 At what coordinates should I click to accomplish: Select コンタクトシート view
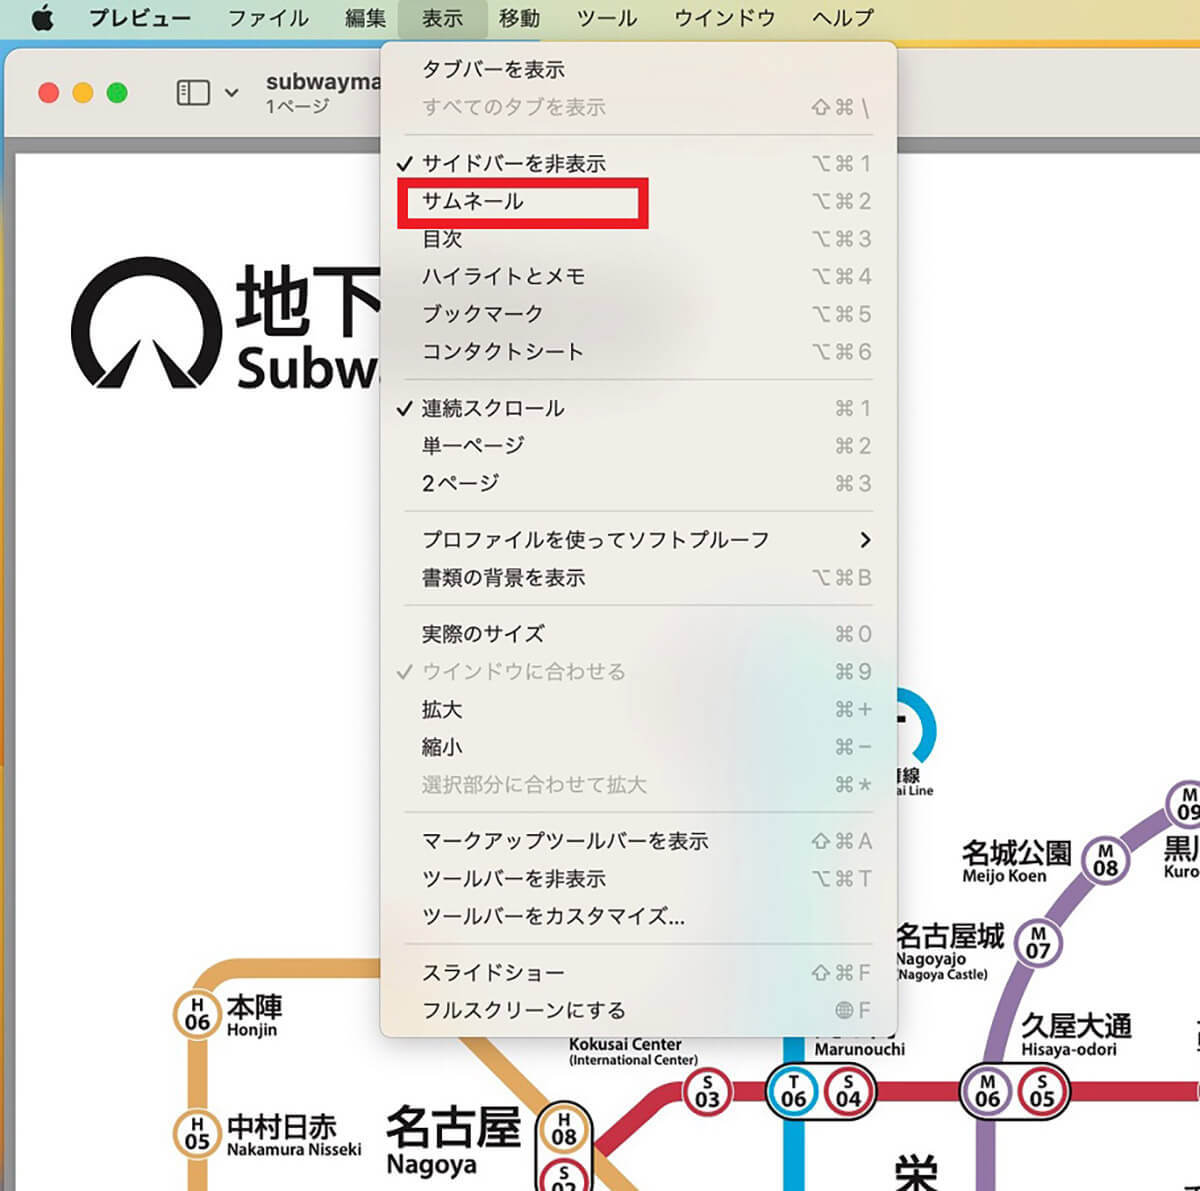[638, 351]
